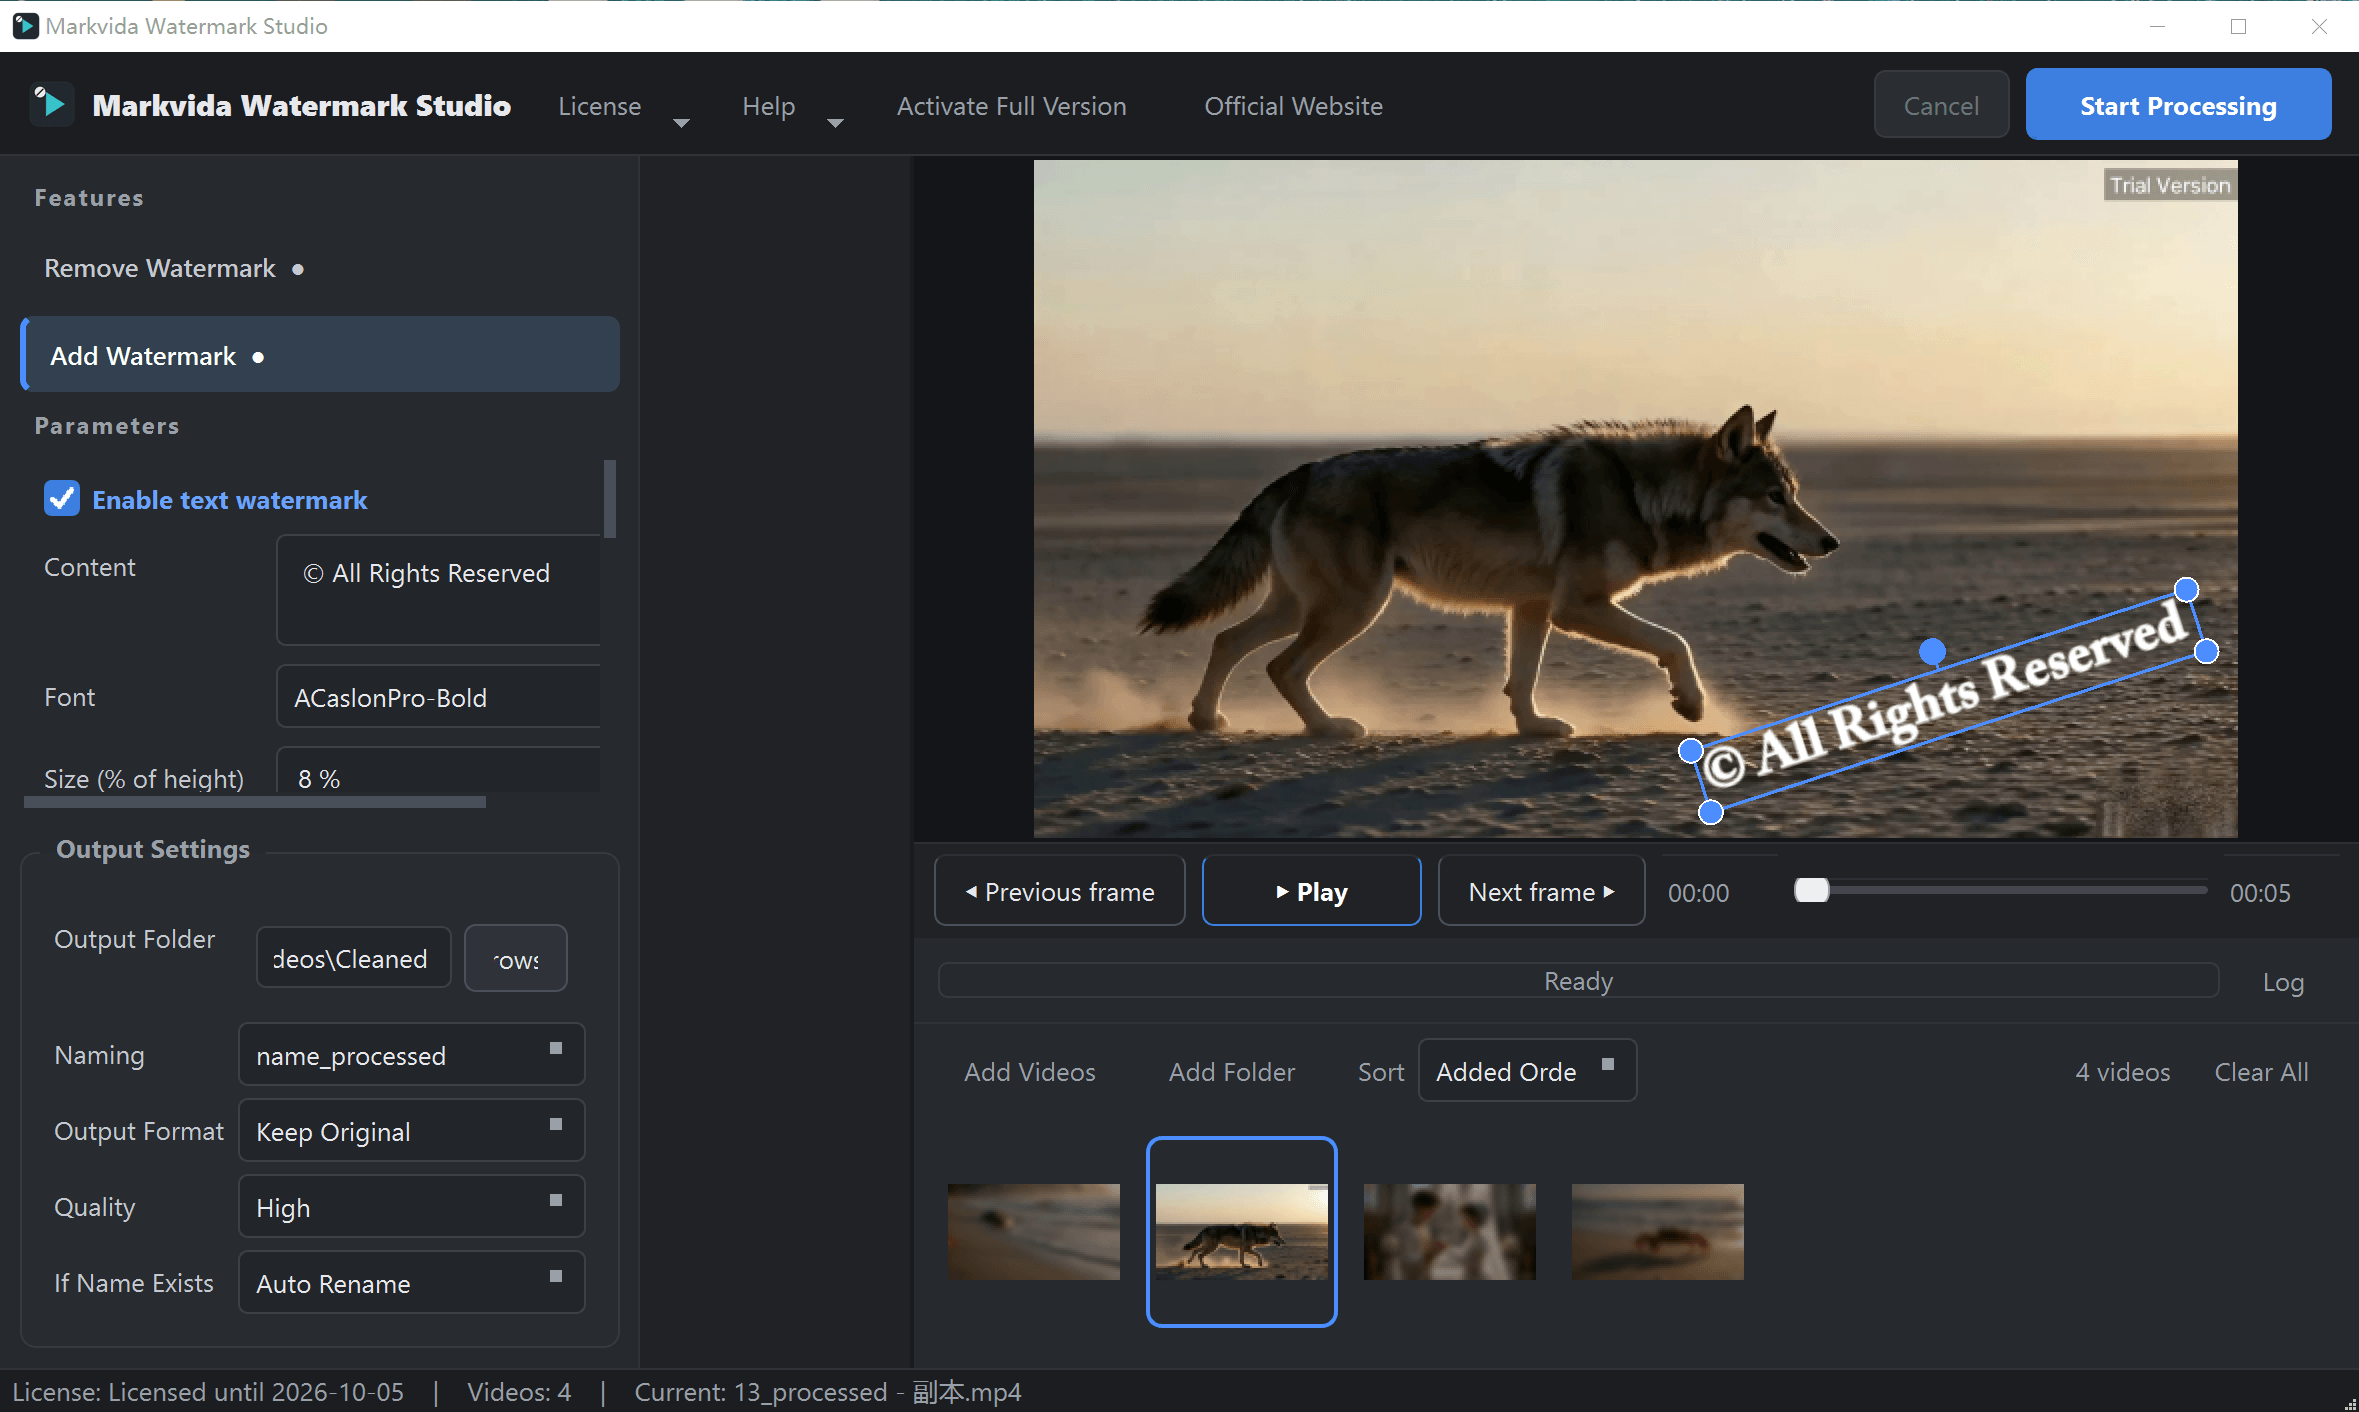Select the first beach video thumbnail

pos(1033,1231)
